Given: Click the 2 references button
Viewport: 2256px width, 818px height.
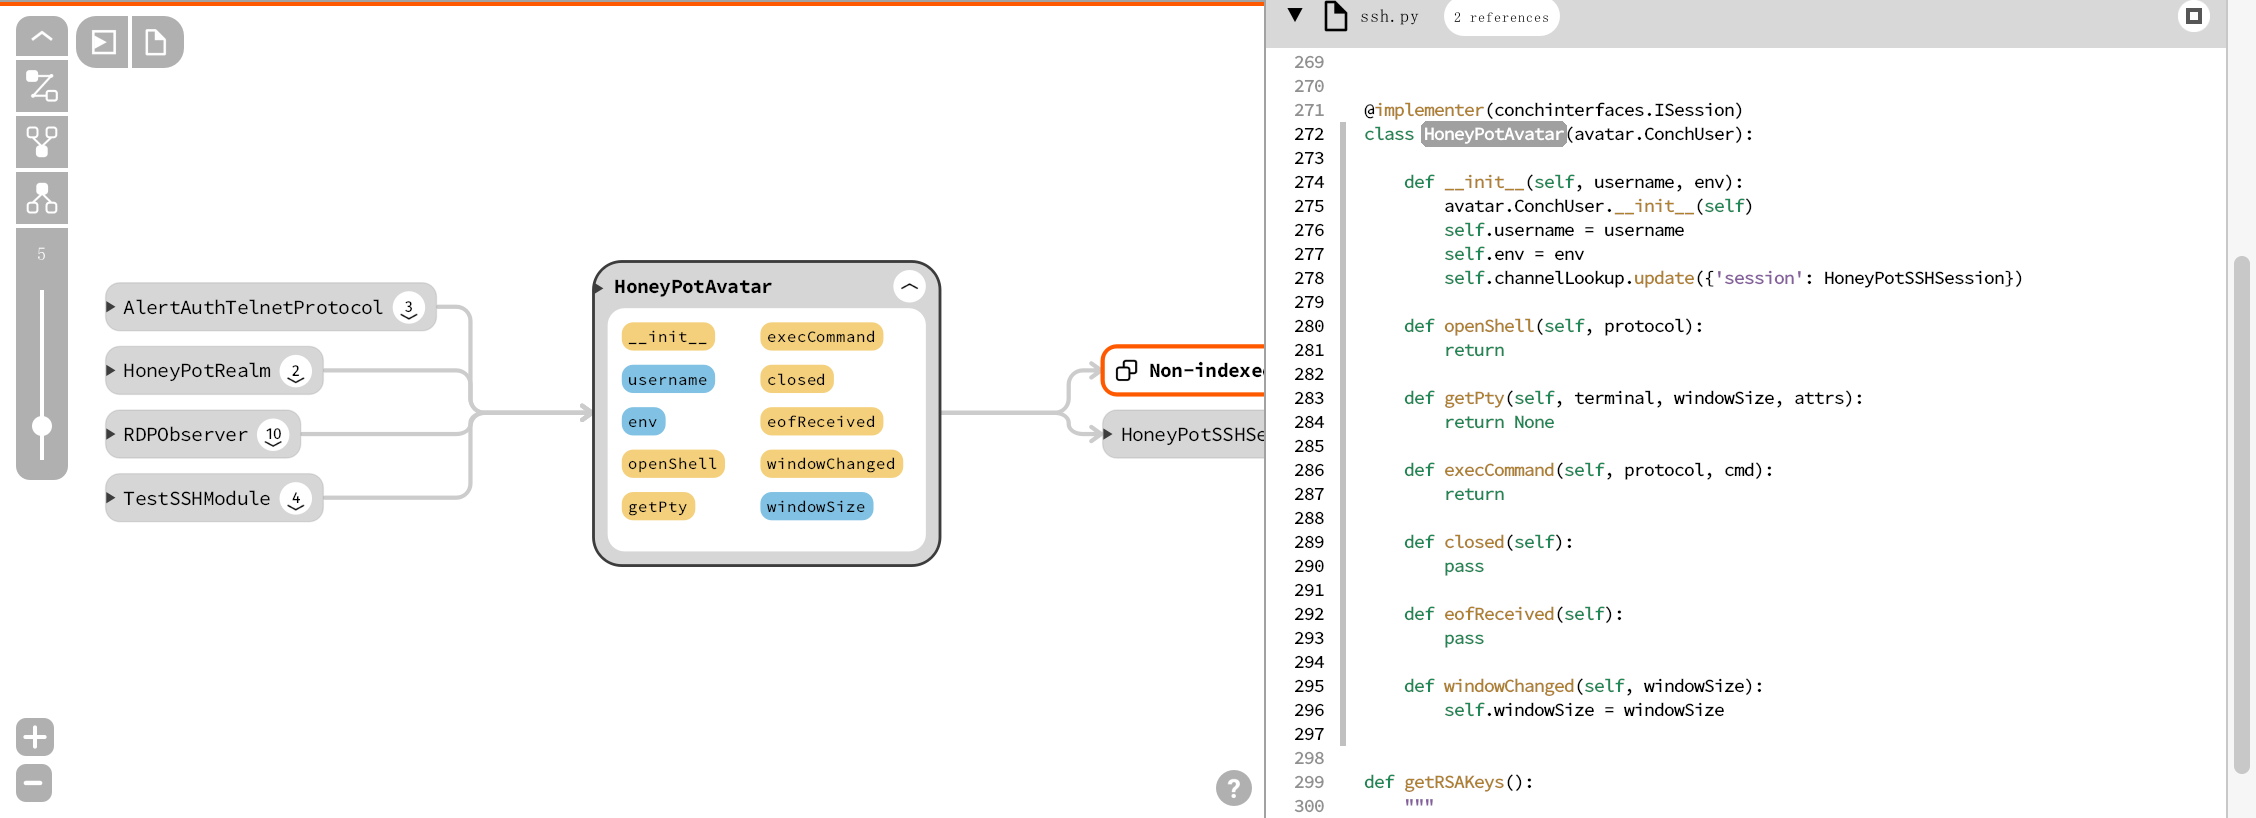Looking at the screenshot, I should point(1500,17).
